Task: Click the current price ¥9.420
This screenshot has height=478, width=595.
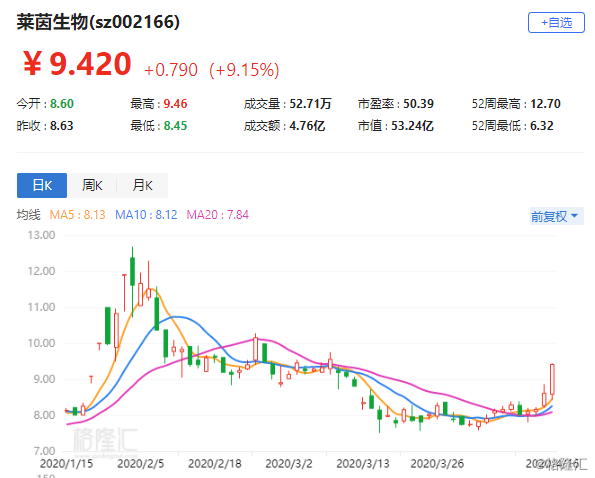Action: 77,64
